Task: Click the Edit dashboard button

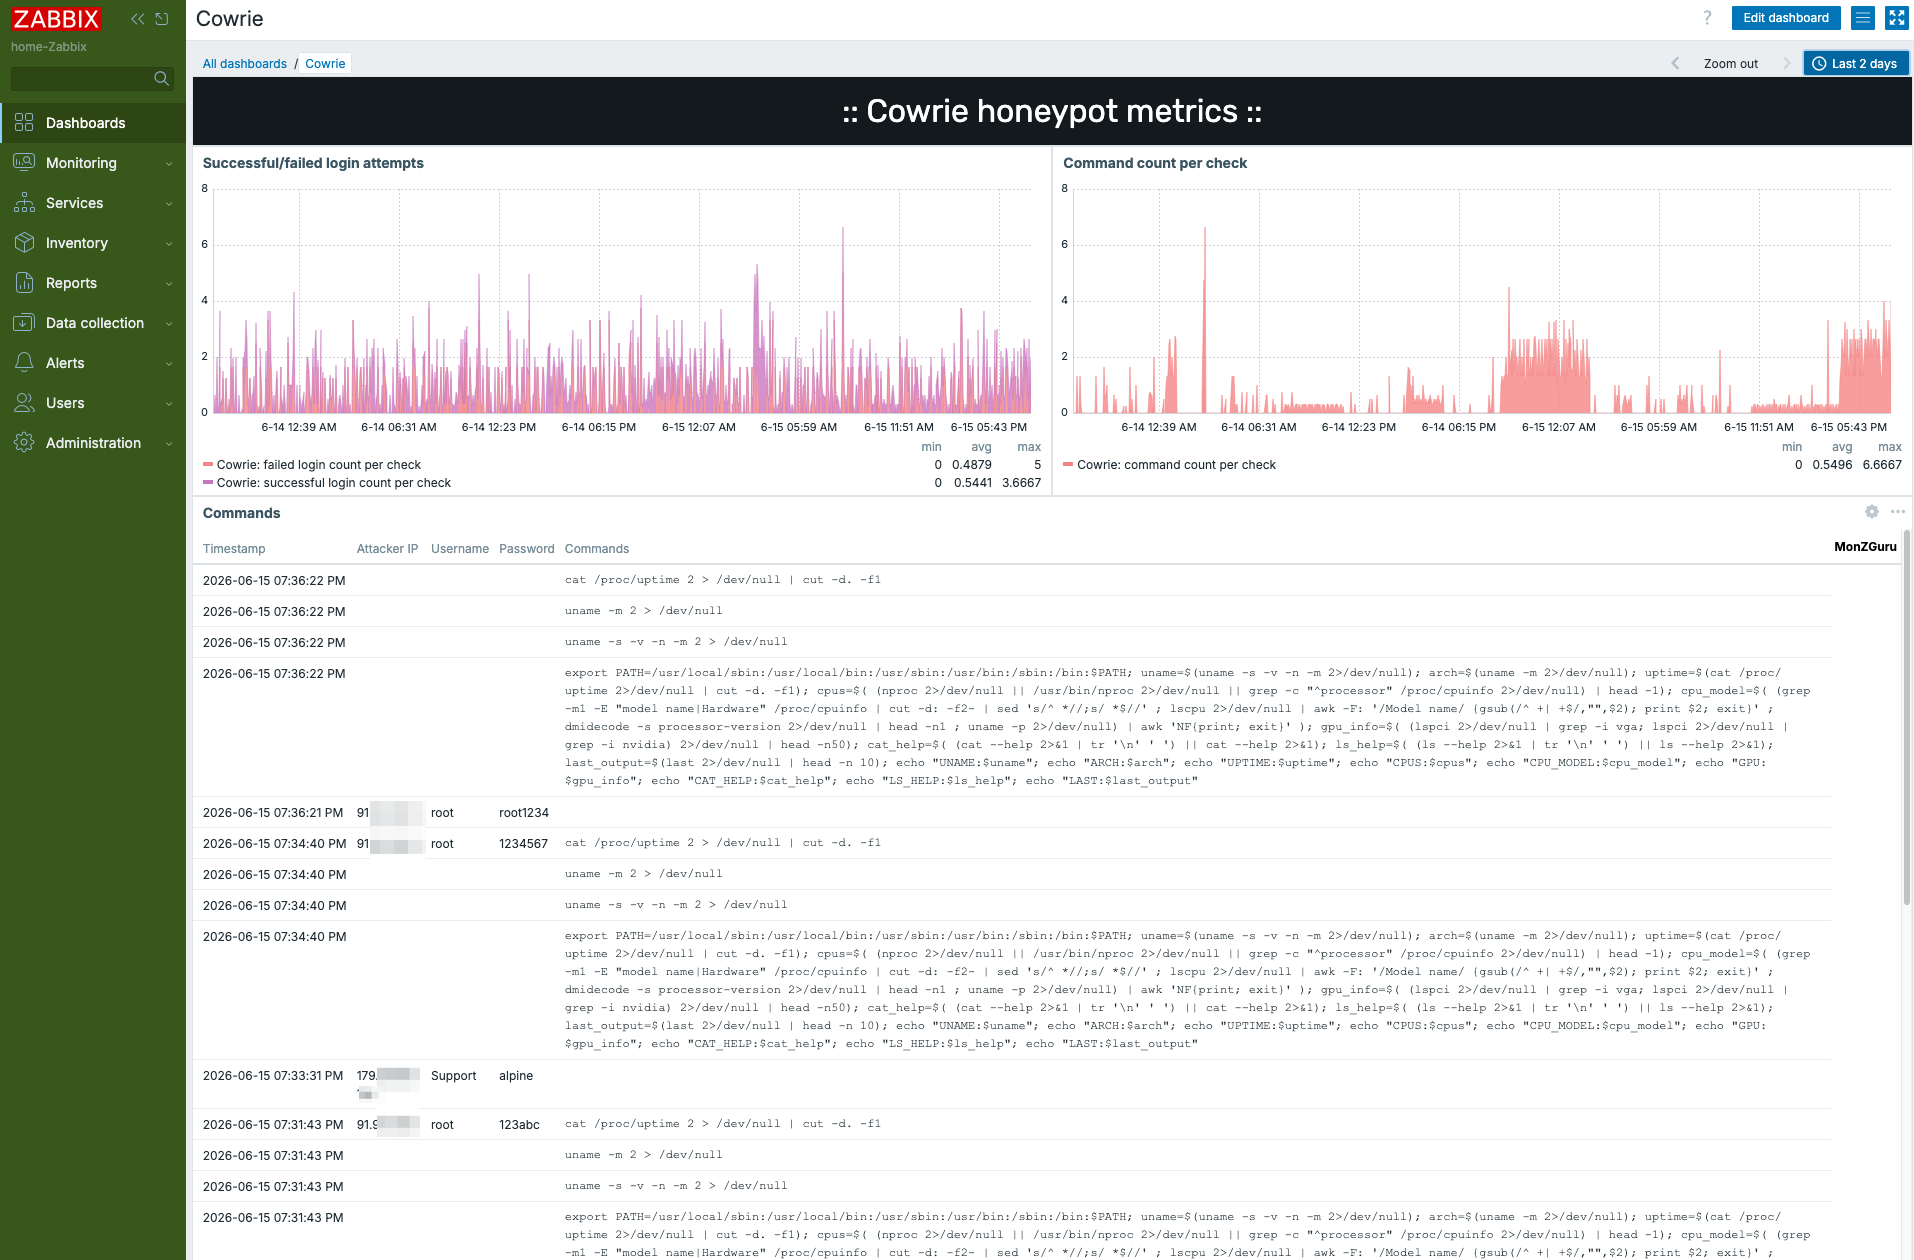Action: 1786,18
